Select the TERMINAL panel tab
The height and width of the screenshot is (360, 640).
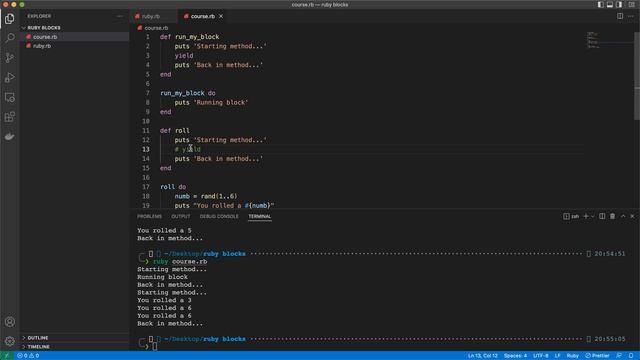260,216
